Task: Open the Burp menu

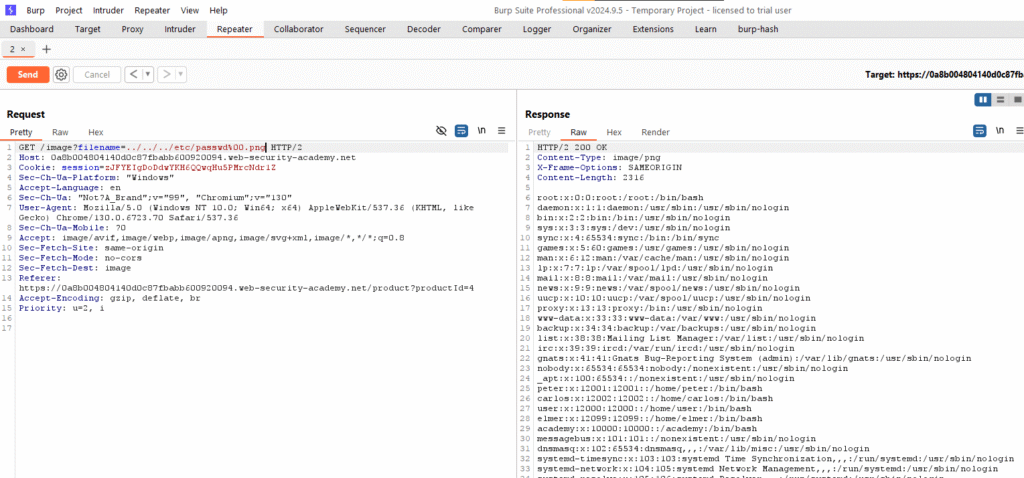Action: [x=36, y=10]
